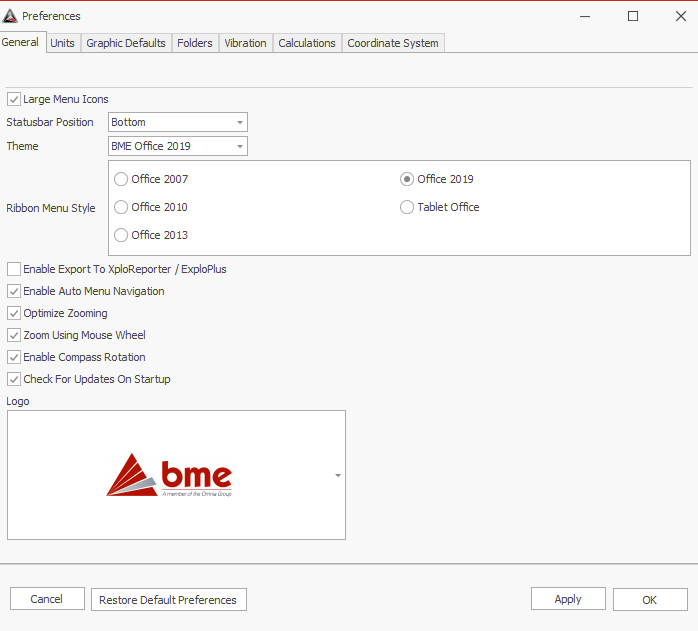This screenshot has height=631, width=698.
Task: Maximize the Preferences window
Action: [x=633, y=16]
